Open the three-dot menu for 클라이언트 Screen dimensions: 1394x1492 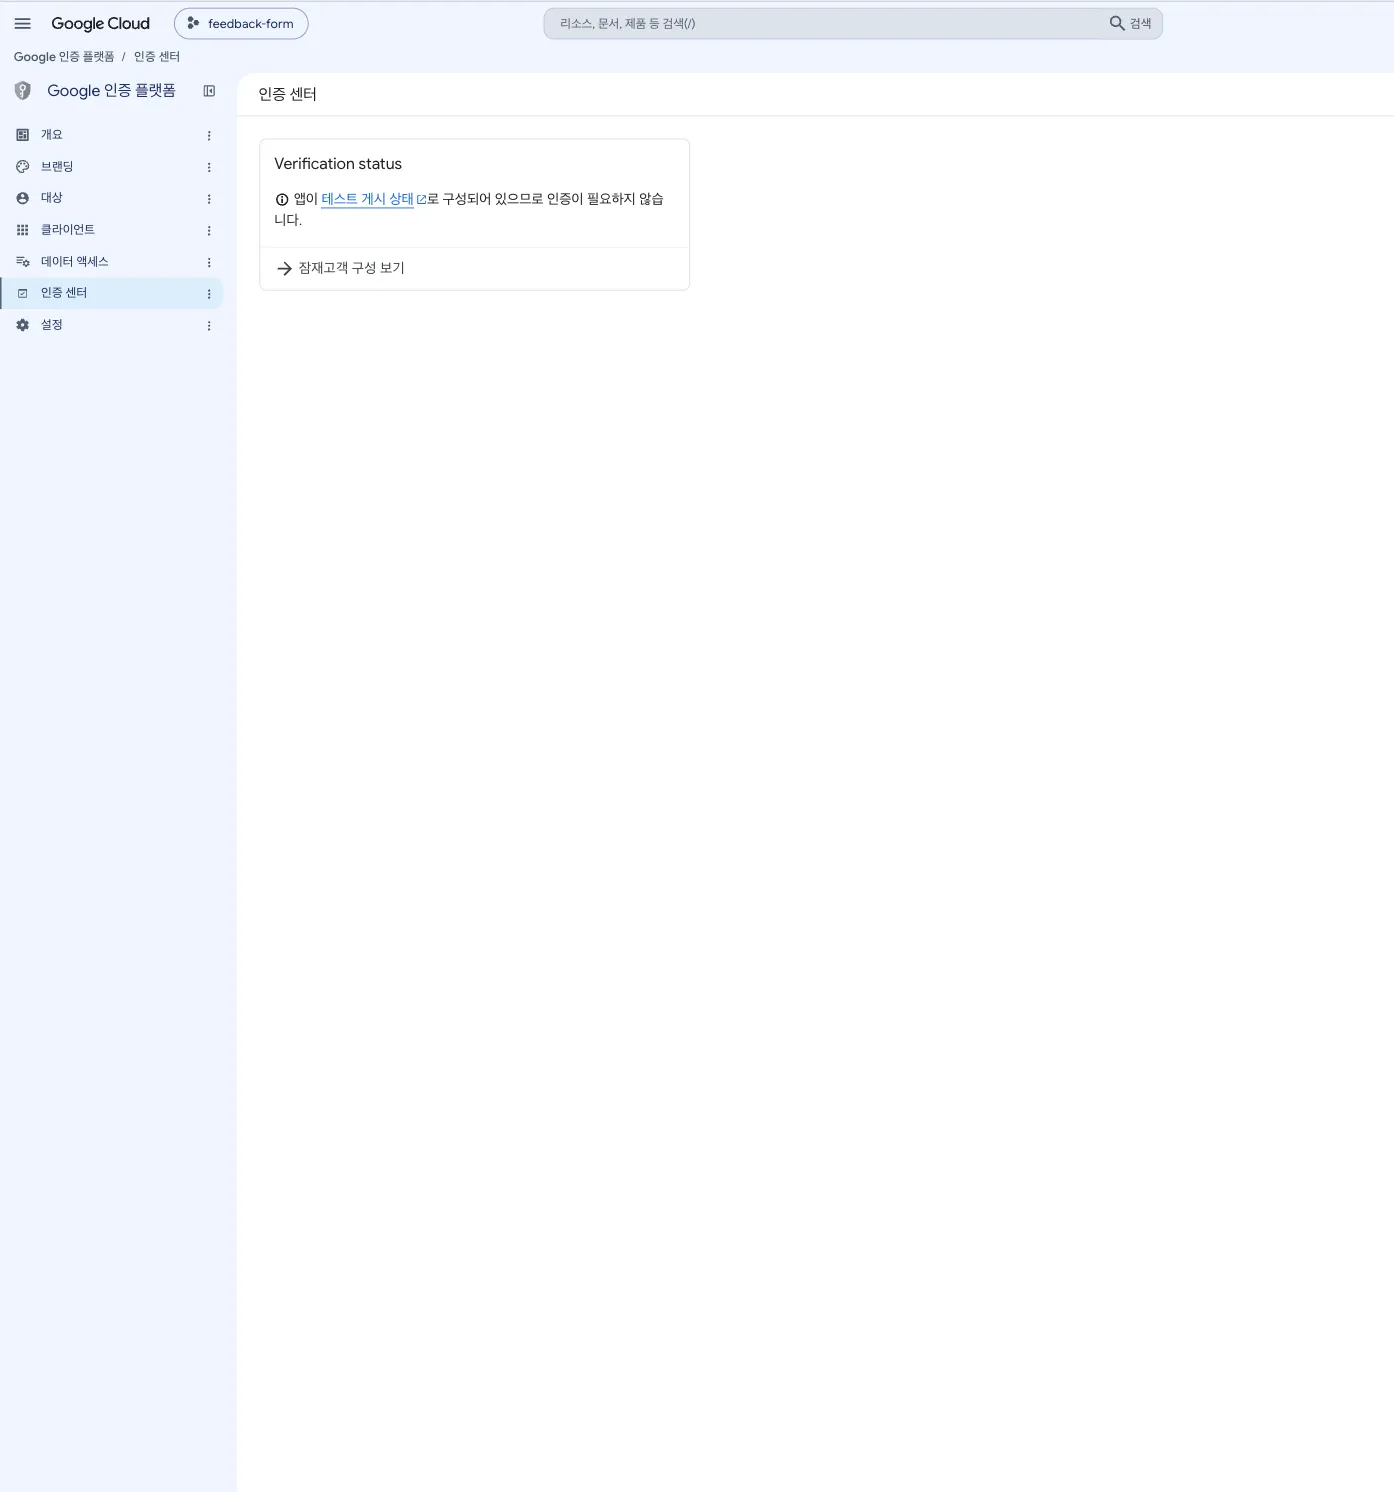(209, 231)
